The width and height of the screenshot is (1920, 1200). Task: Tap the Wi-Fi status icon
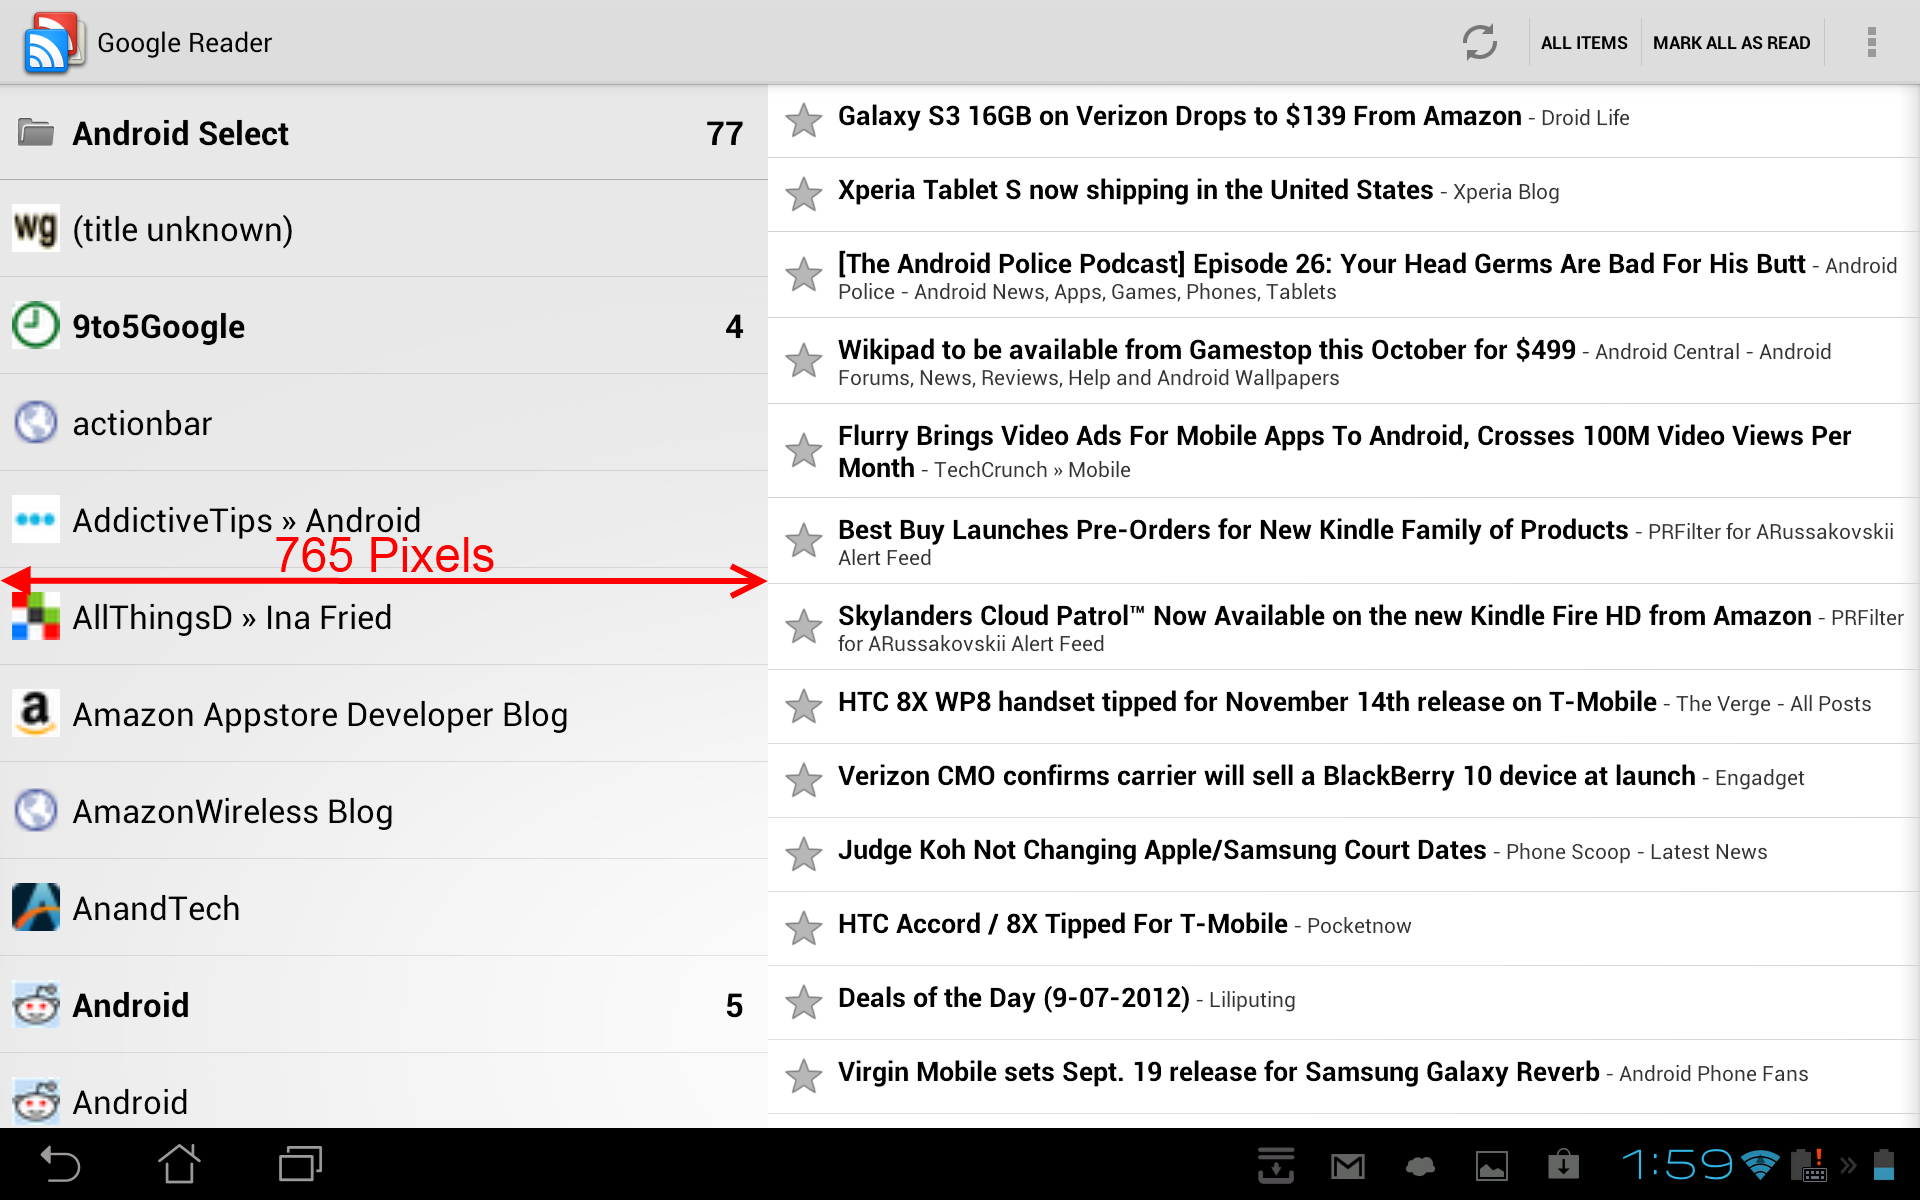(1760, 1165)
